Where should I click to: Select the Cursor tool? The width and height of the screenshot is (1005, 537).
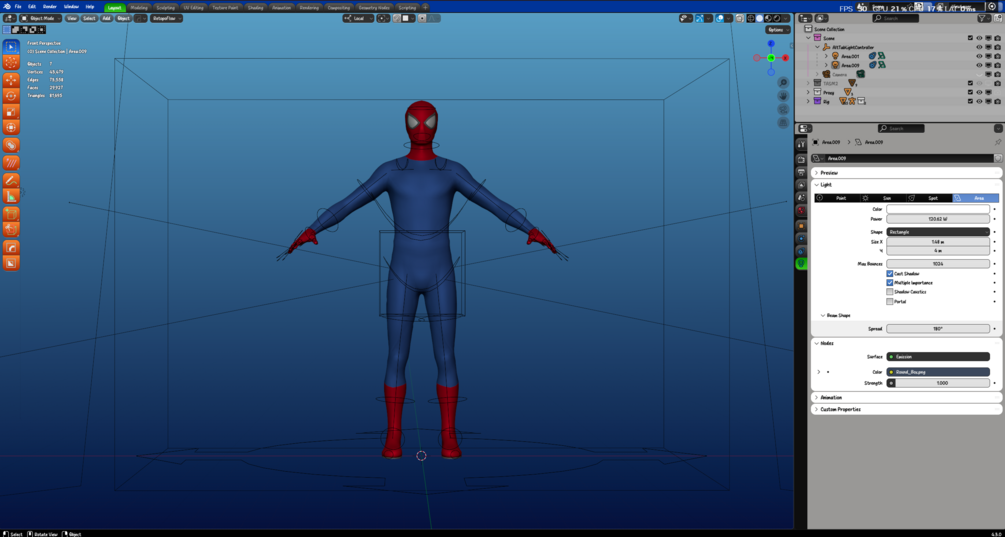(11, 62)
